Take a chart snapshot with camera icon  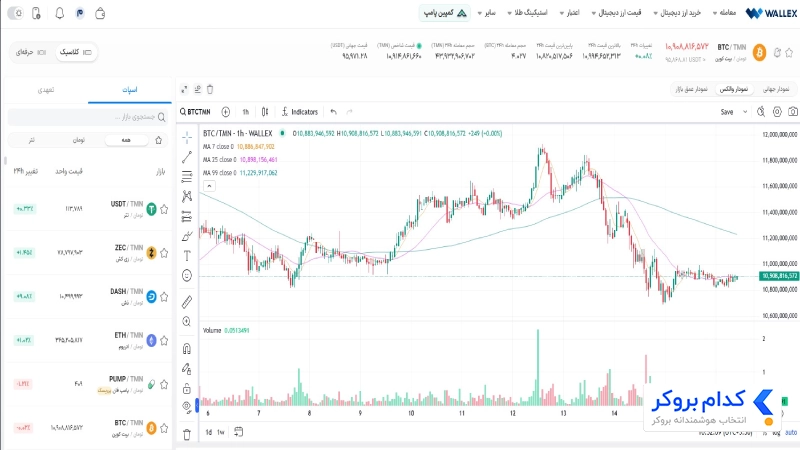coord(792,112)
